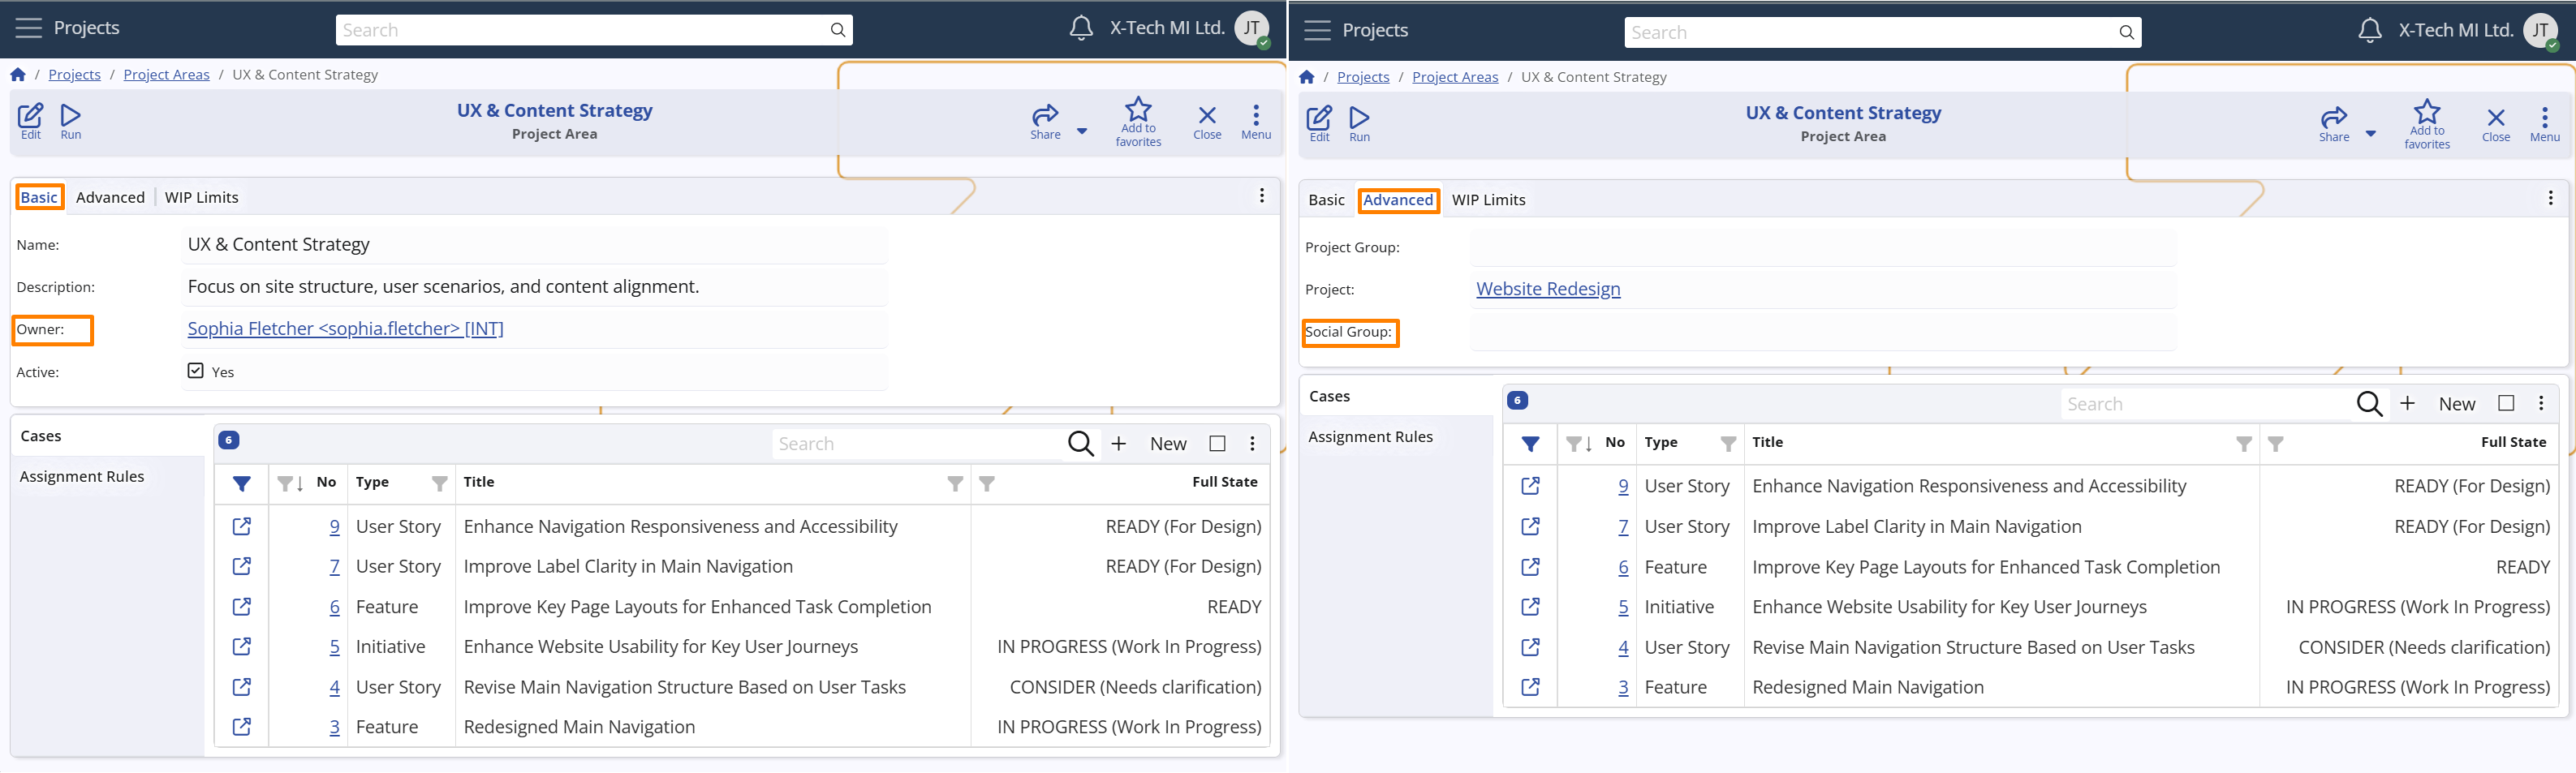Click the Add to favorites star in the Basic view
Image resolution: width=2576 pixels, height=773 pixels.
[1138, 110]
